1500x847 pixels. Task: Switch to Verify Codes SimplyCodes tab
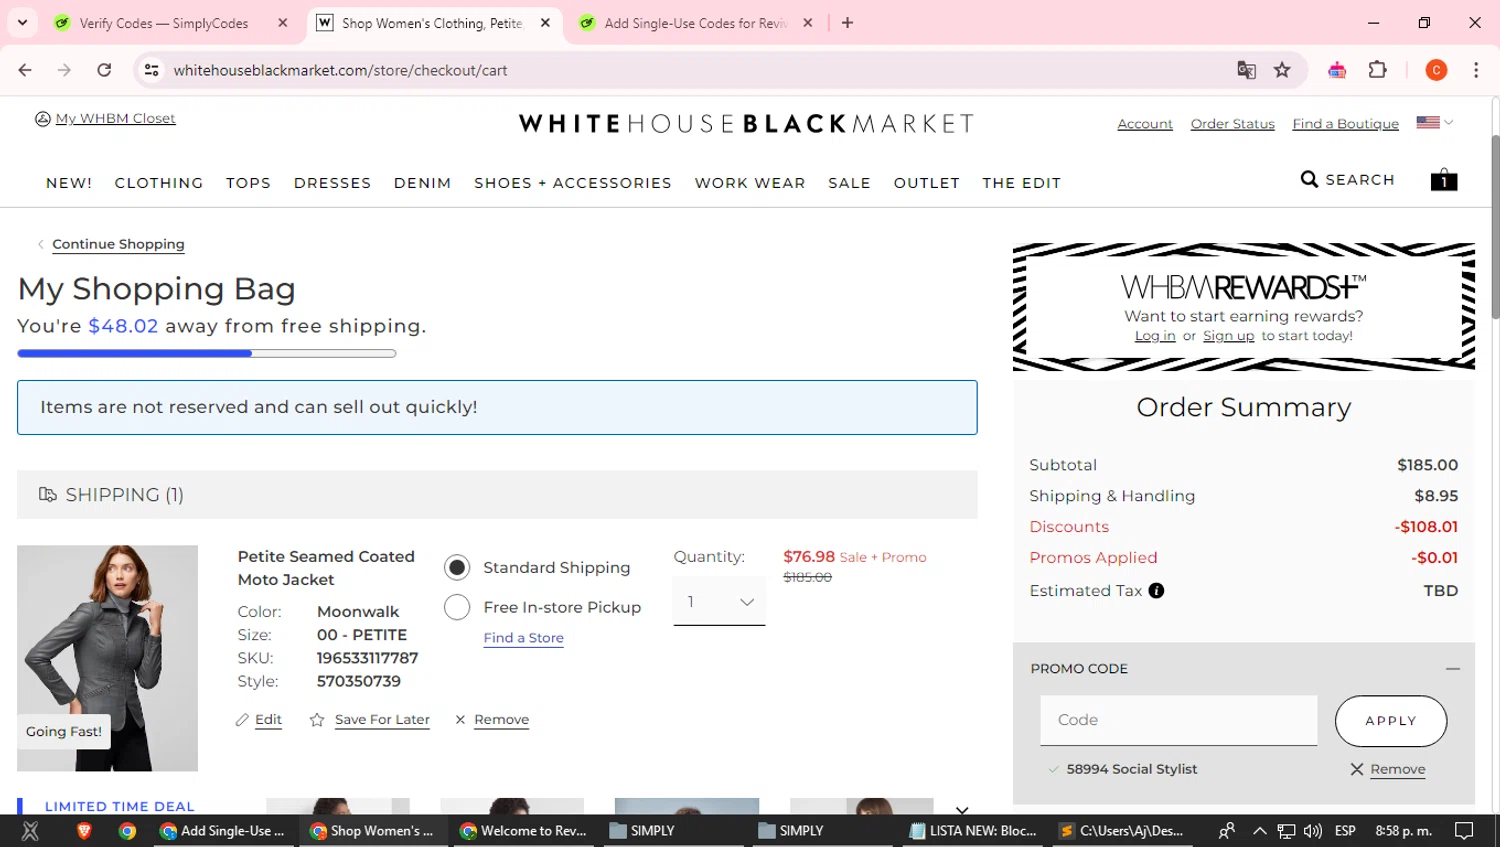[x=170, y=23]
